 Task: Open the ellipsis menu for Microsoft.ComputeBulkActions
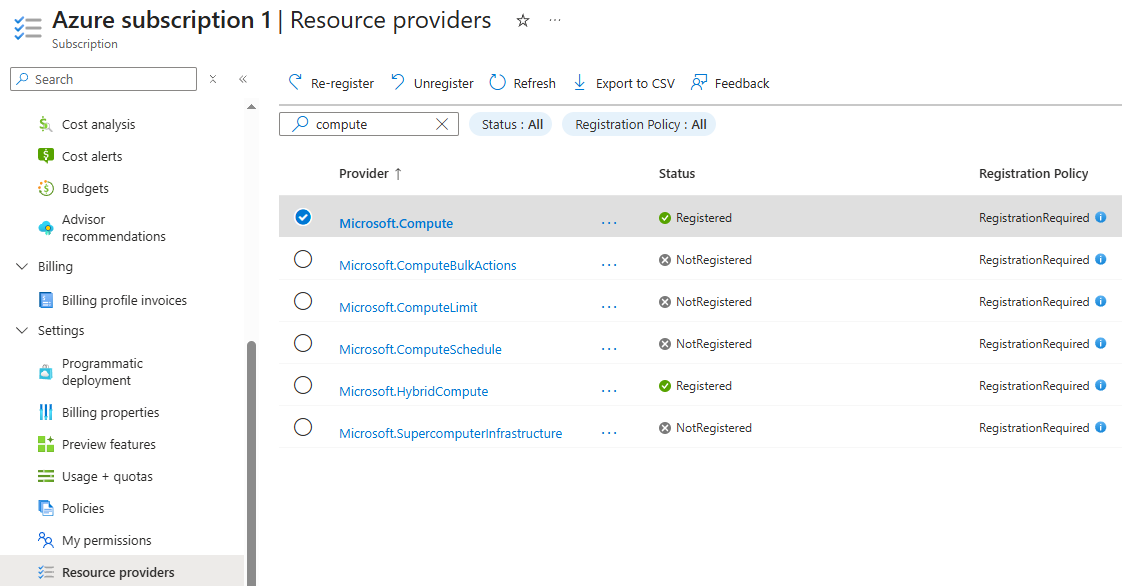coord(609,265)
